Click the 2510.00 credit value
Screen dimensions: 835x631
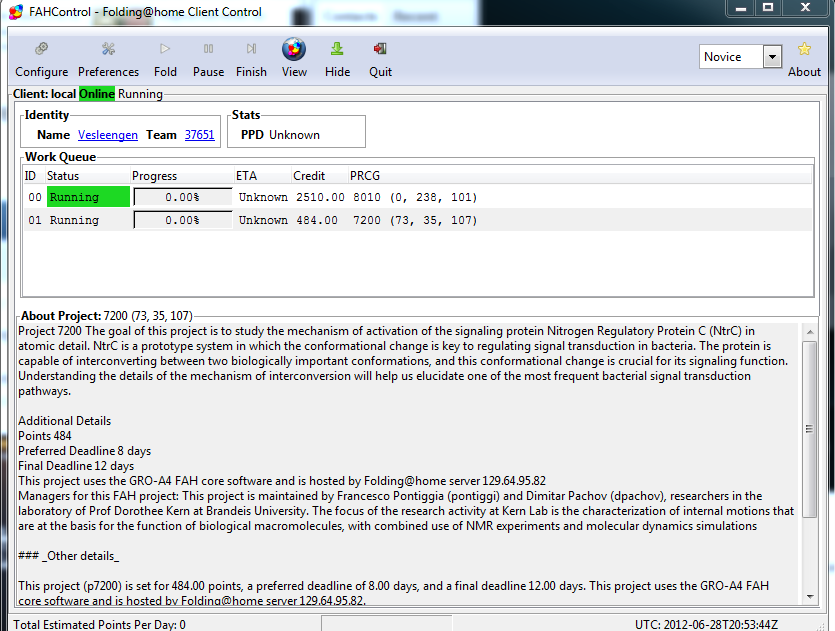pyautogui.click(x=320, y=197)
